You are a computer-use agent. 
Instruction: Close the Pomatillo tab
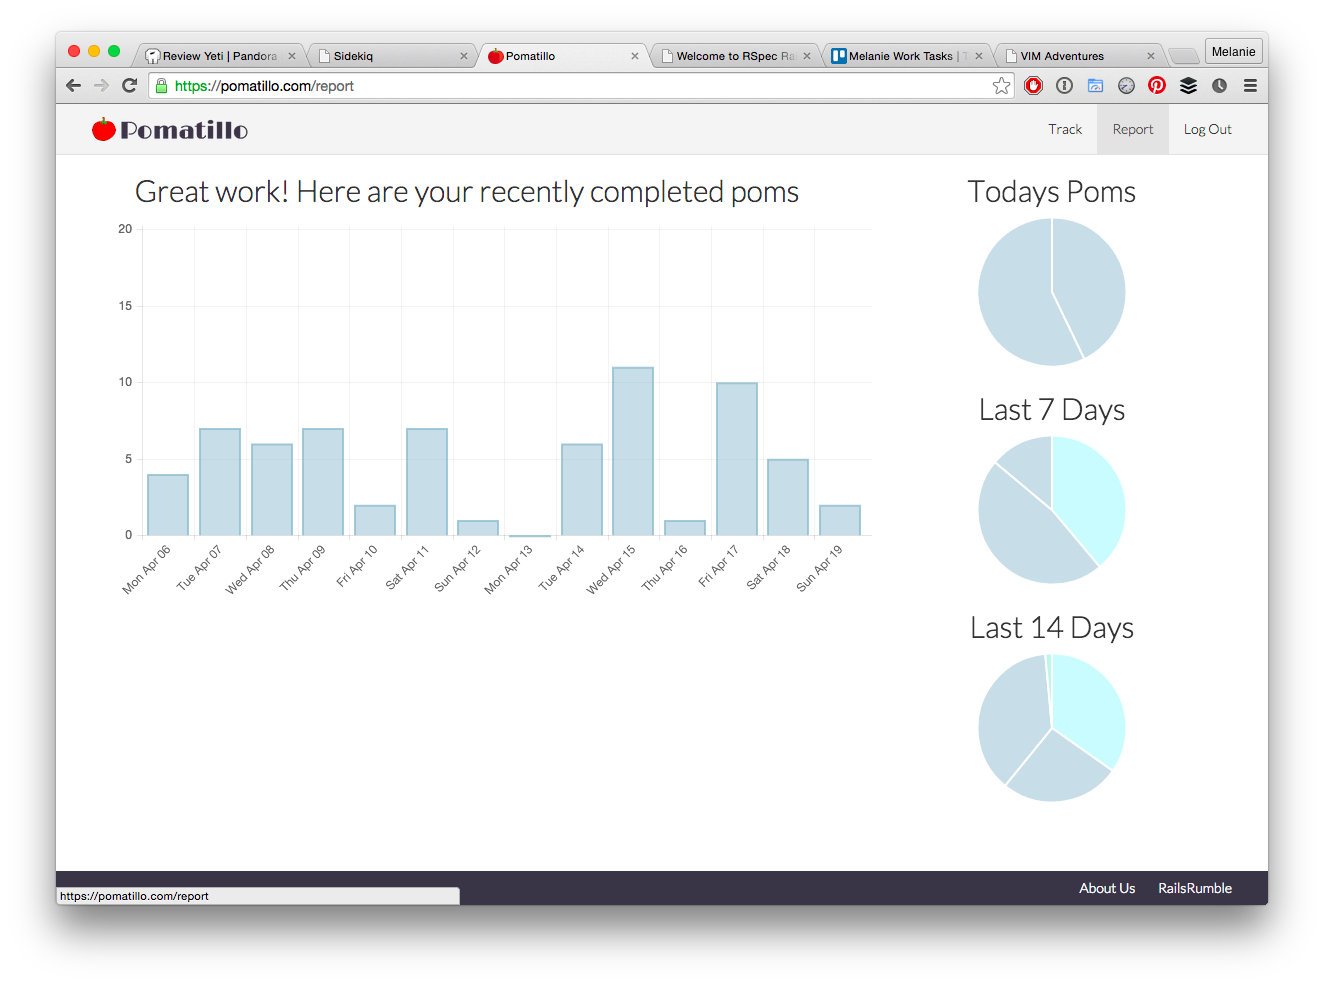tap(635, 56)
